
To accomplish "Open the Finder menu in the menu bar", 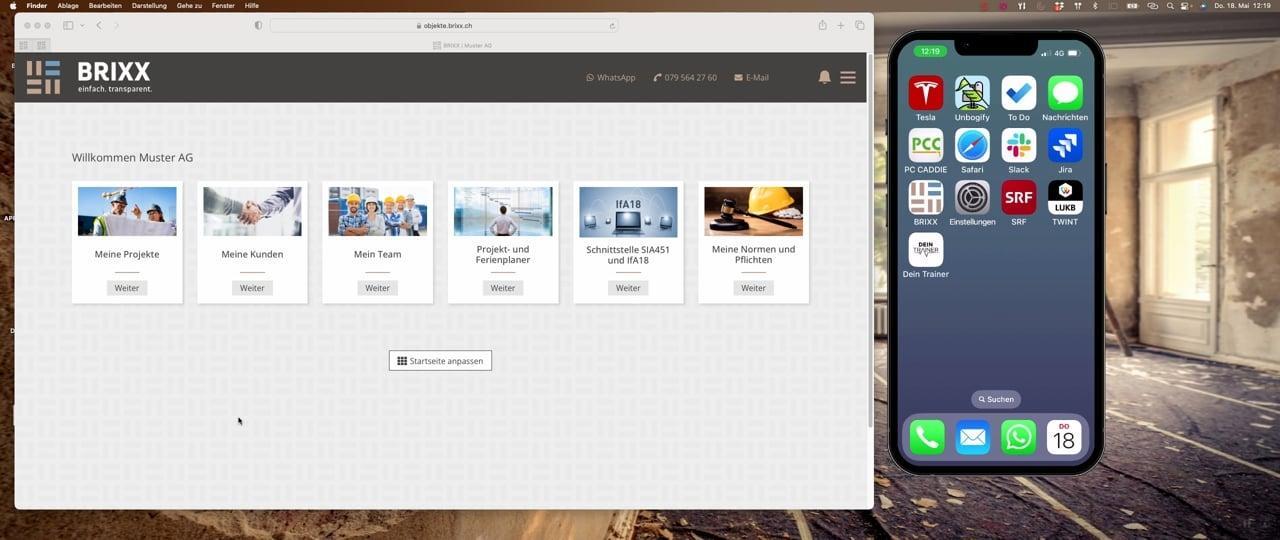I will pos(36,5).
